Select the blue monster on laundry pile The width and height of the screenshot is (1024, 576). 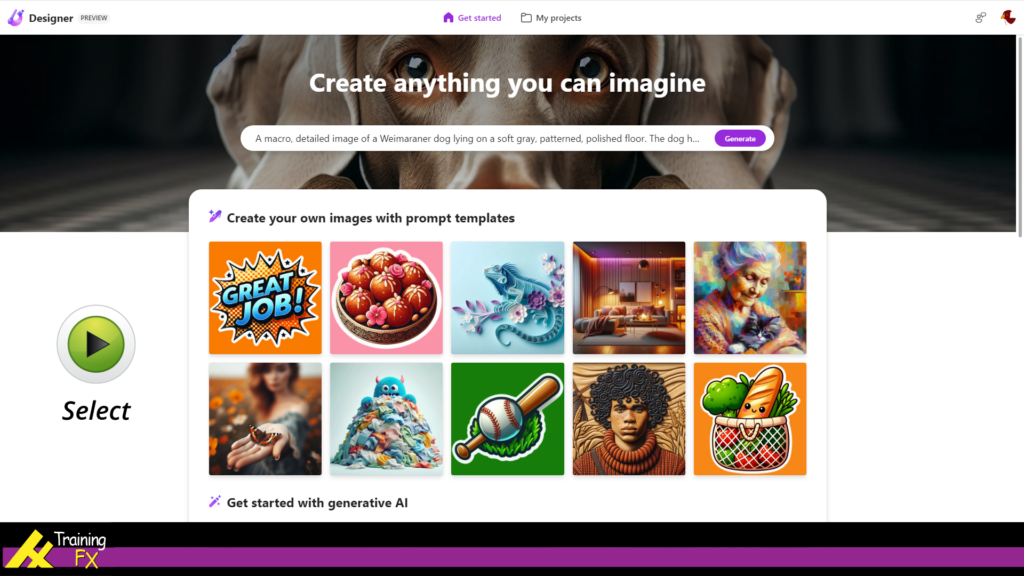(386, 419)
